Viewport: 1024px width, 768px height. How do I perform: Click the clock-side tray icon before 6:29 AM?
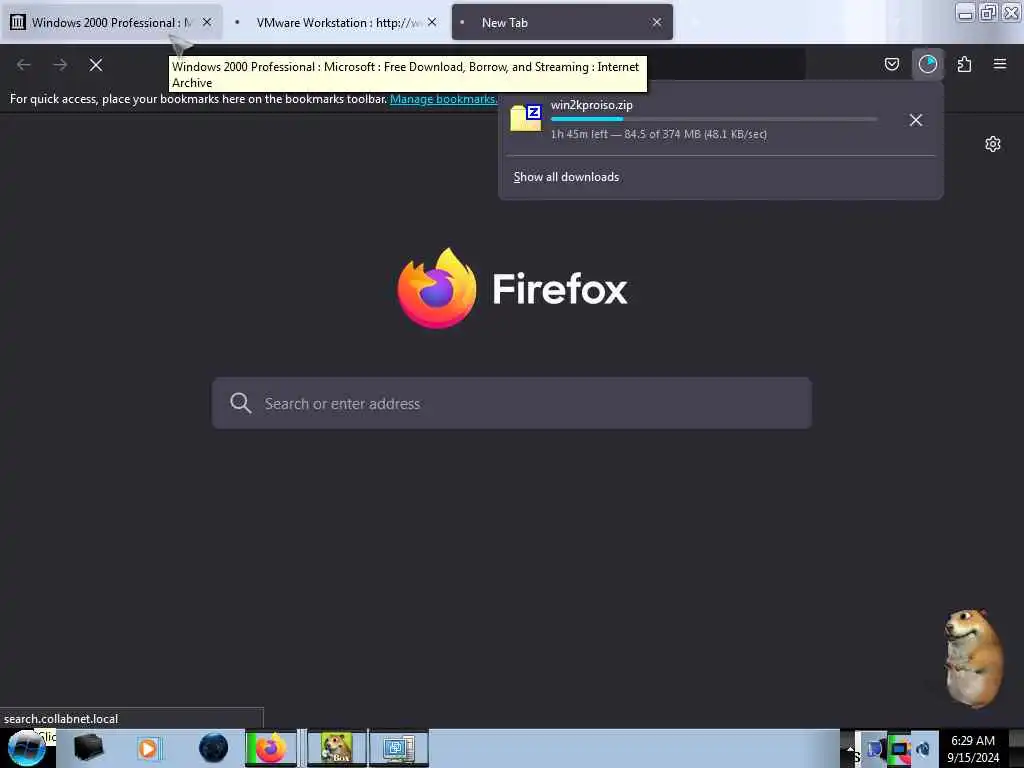[923, 748]
